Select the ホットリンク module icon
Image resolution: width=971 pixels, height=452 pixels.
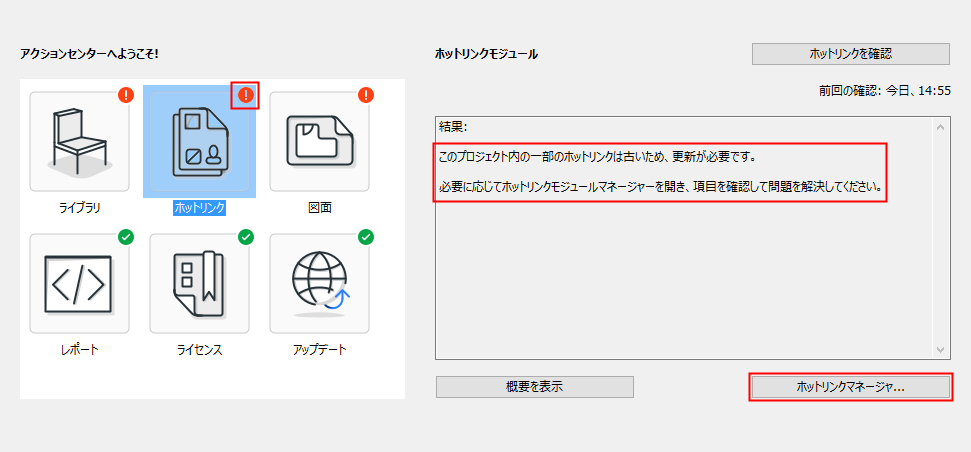(199, 141)
